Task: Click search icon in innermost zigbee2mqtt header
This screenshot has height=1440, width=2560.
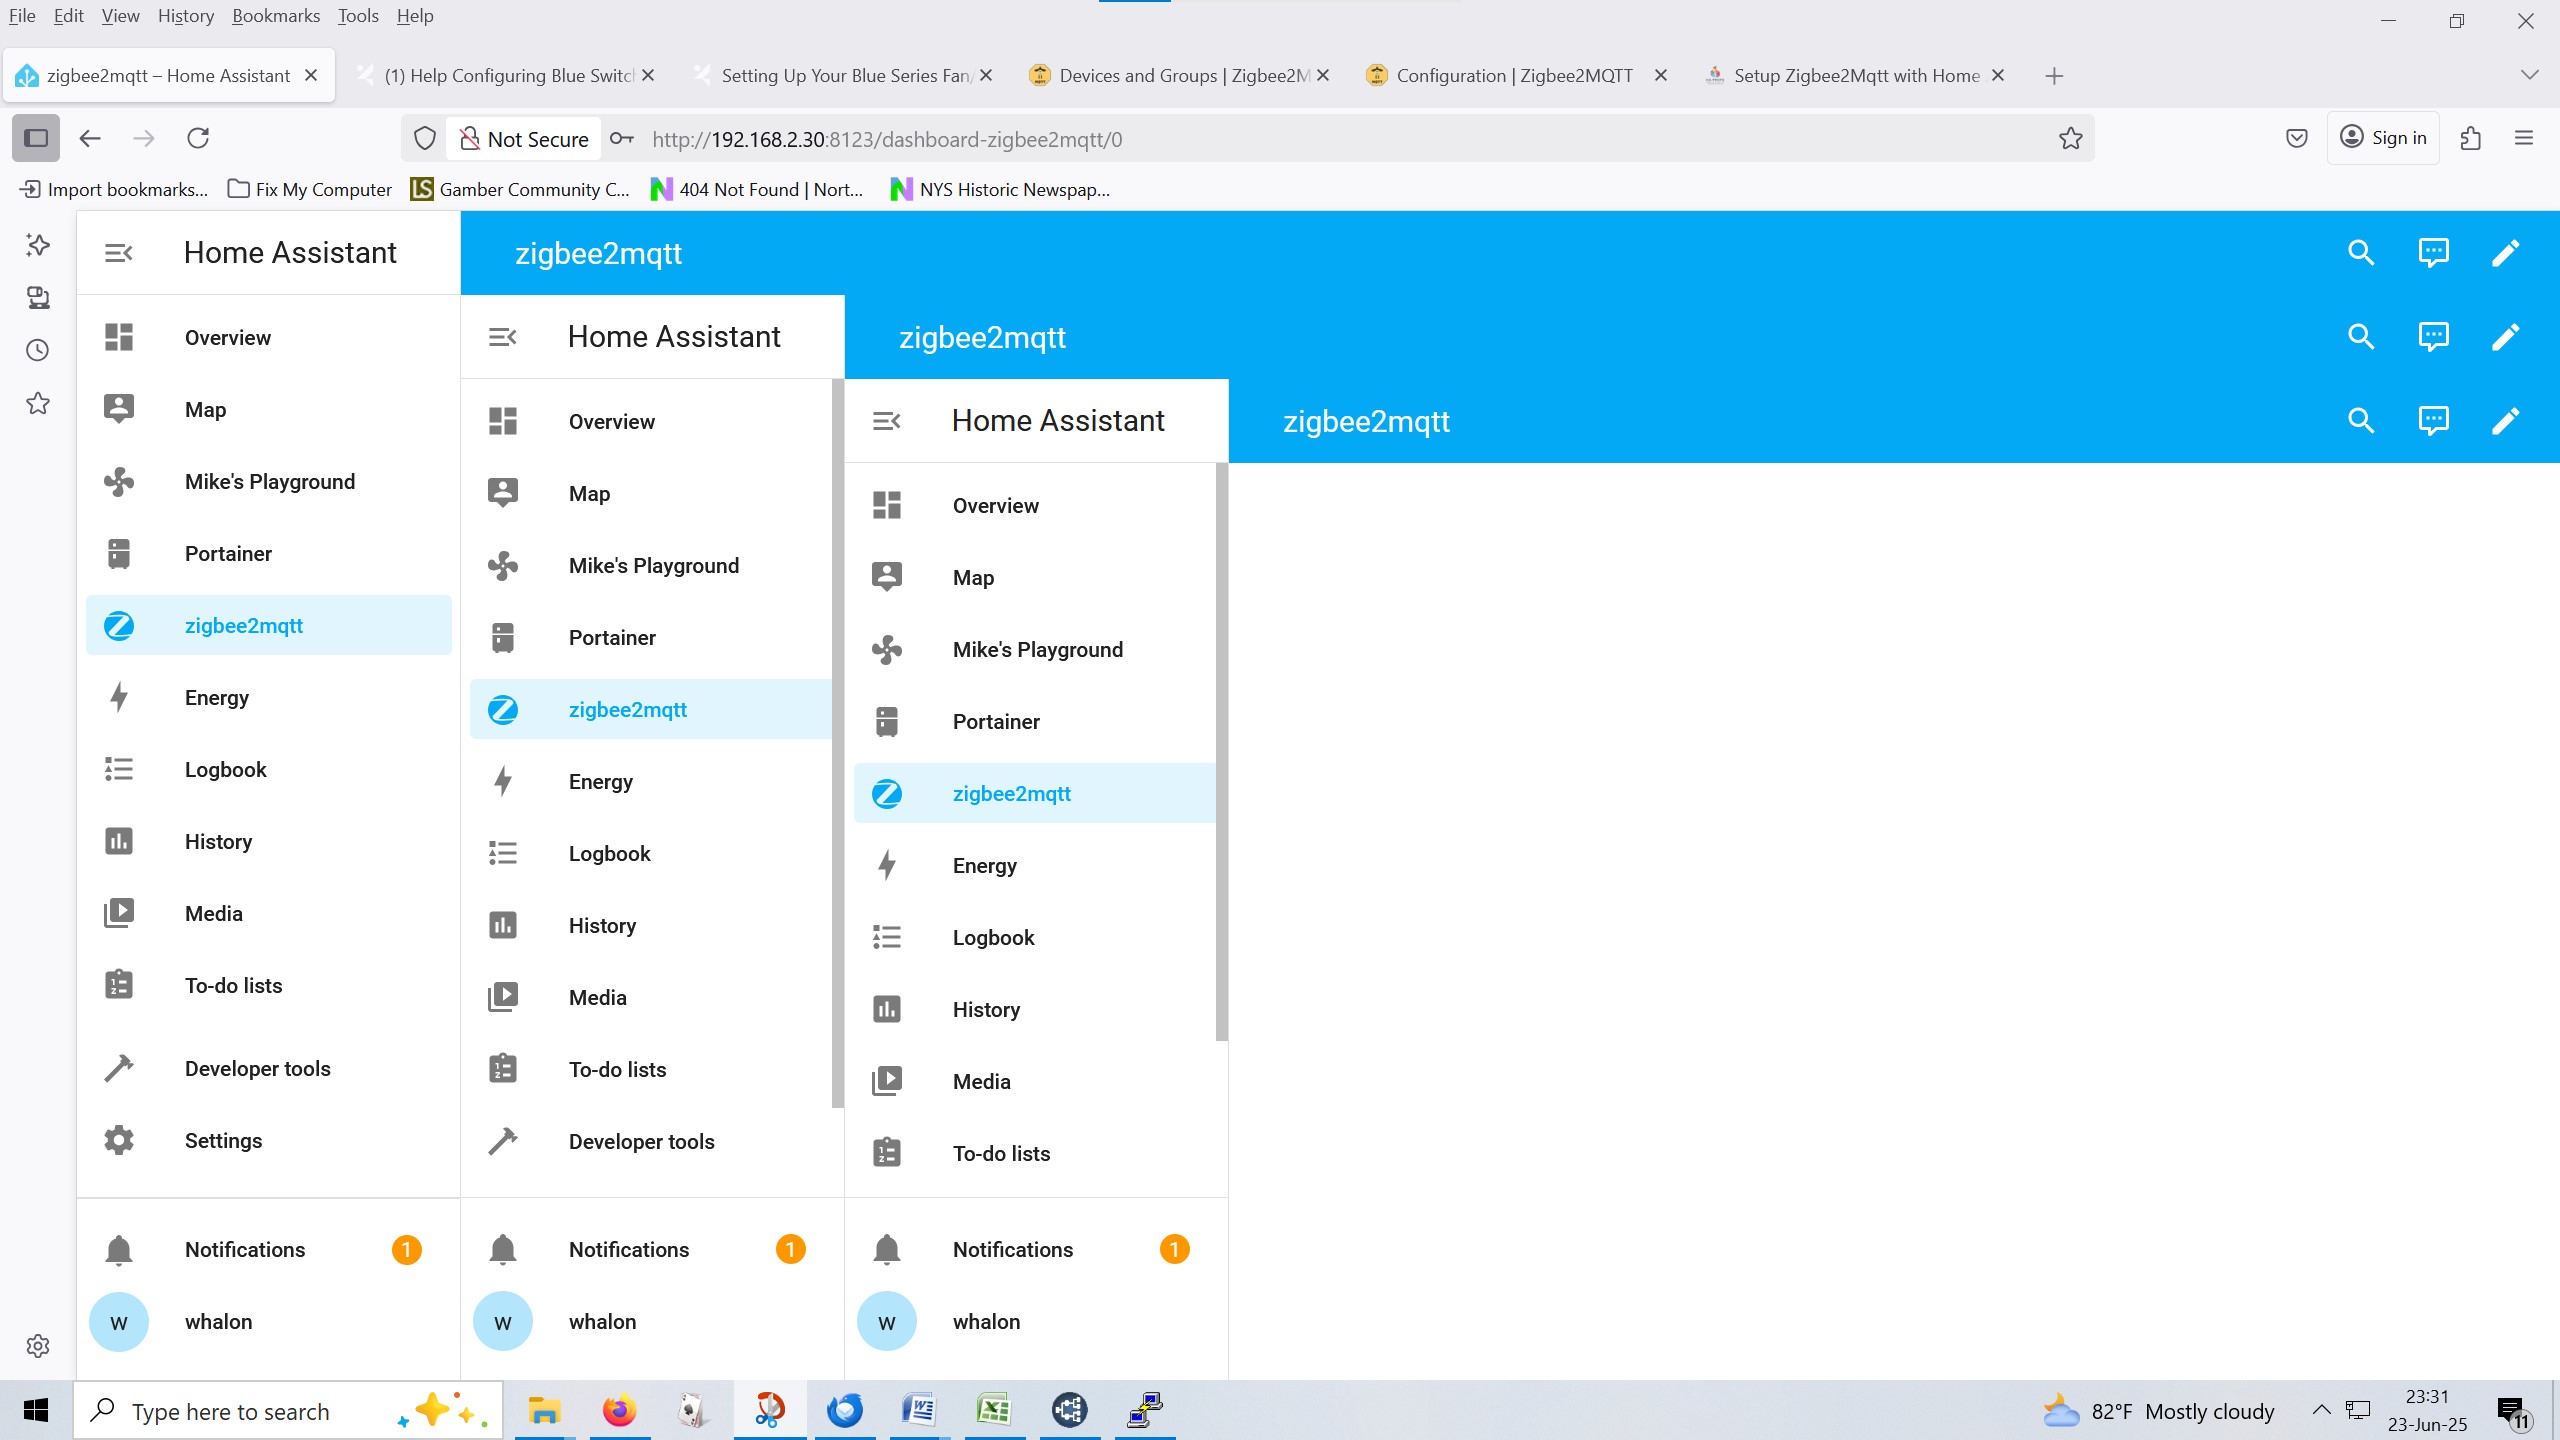Action: pos(2361,421)
